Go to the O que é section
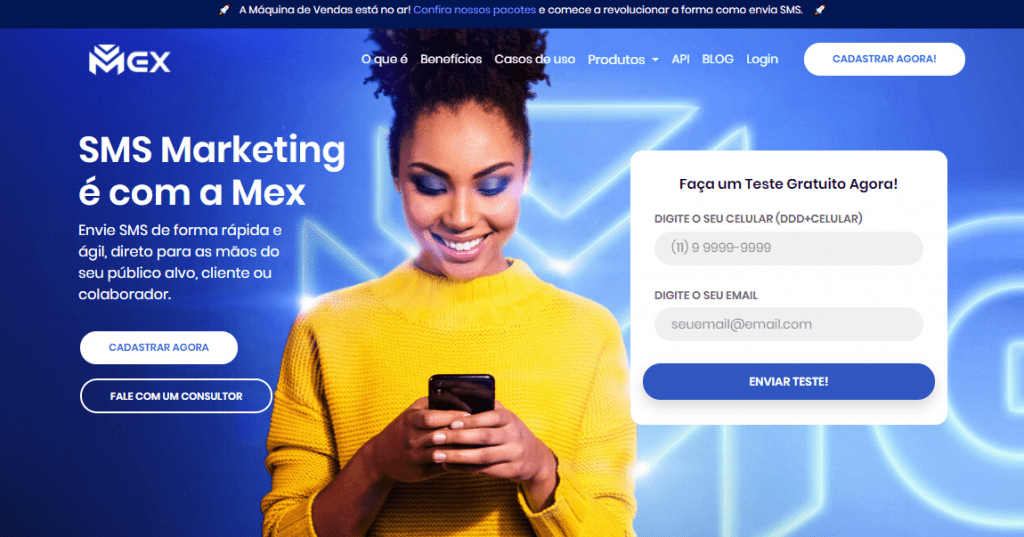The height and width of the screenshot is (537, 1024). (x=384, y=59)
